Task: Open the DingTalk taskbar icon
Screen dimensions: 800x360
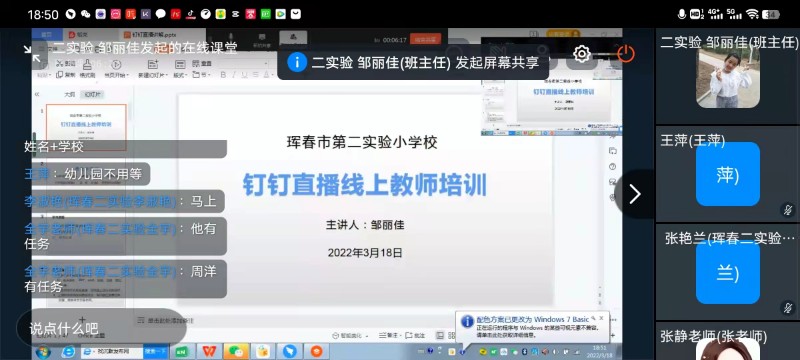Action: (x=290, y=352)
